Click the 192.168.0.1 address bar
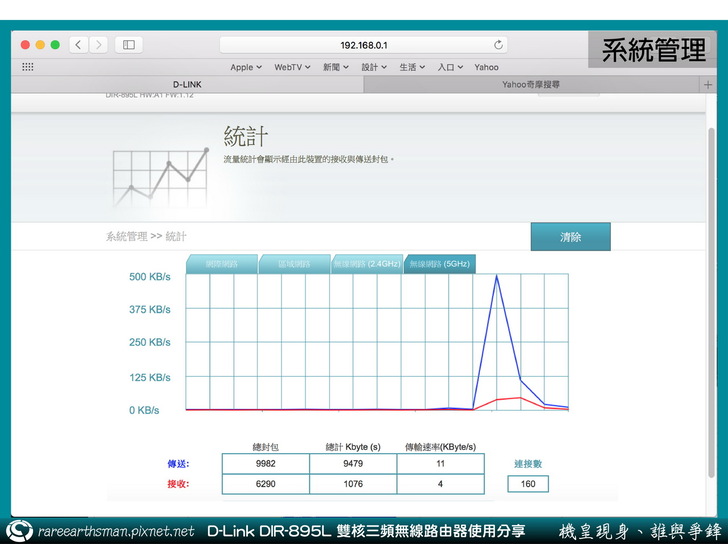The width and height of the screenshot is (728, 544). (x=363, y=45)
